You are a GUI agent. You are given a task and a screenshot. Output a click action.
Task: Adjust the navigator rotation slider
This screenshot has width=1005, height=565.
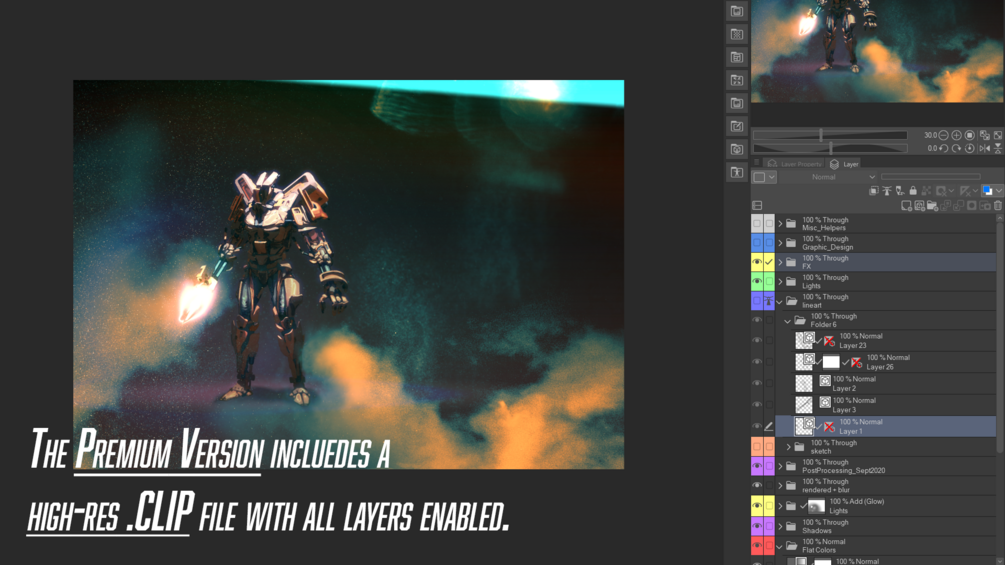830,149
